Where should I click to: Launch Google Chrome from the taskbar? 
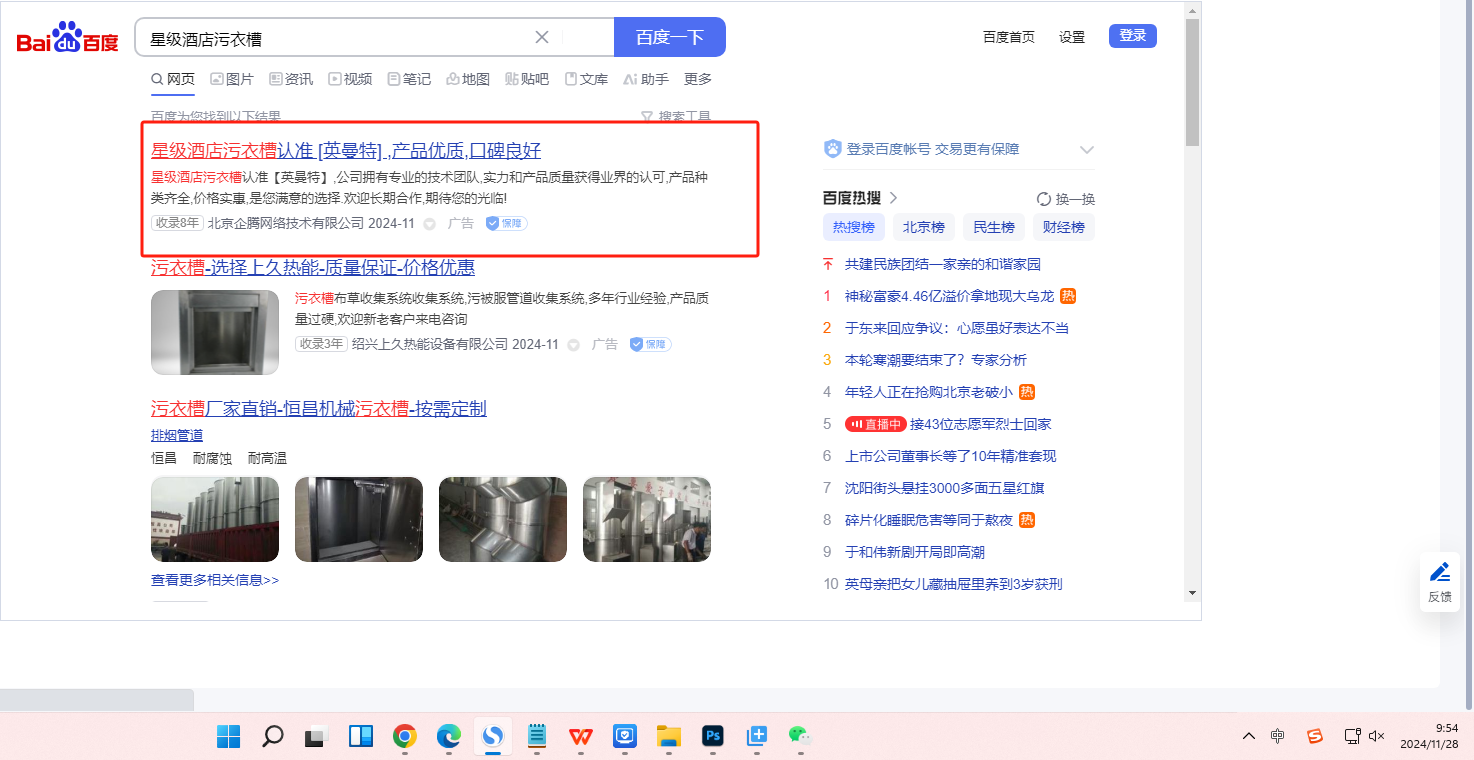pyautogui.click(x=405, y=736)
